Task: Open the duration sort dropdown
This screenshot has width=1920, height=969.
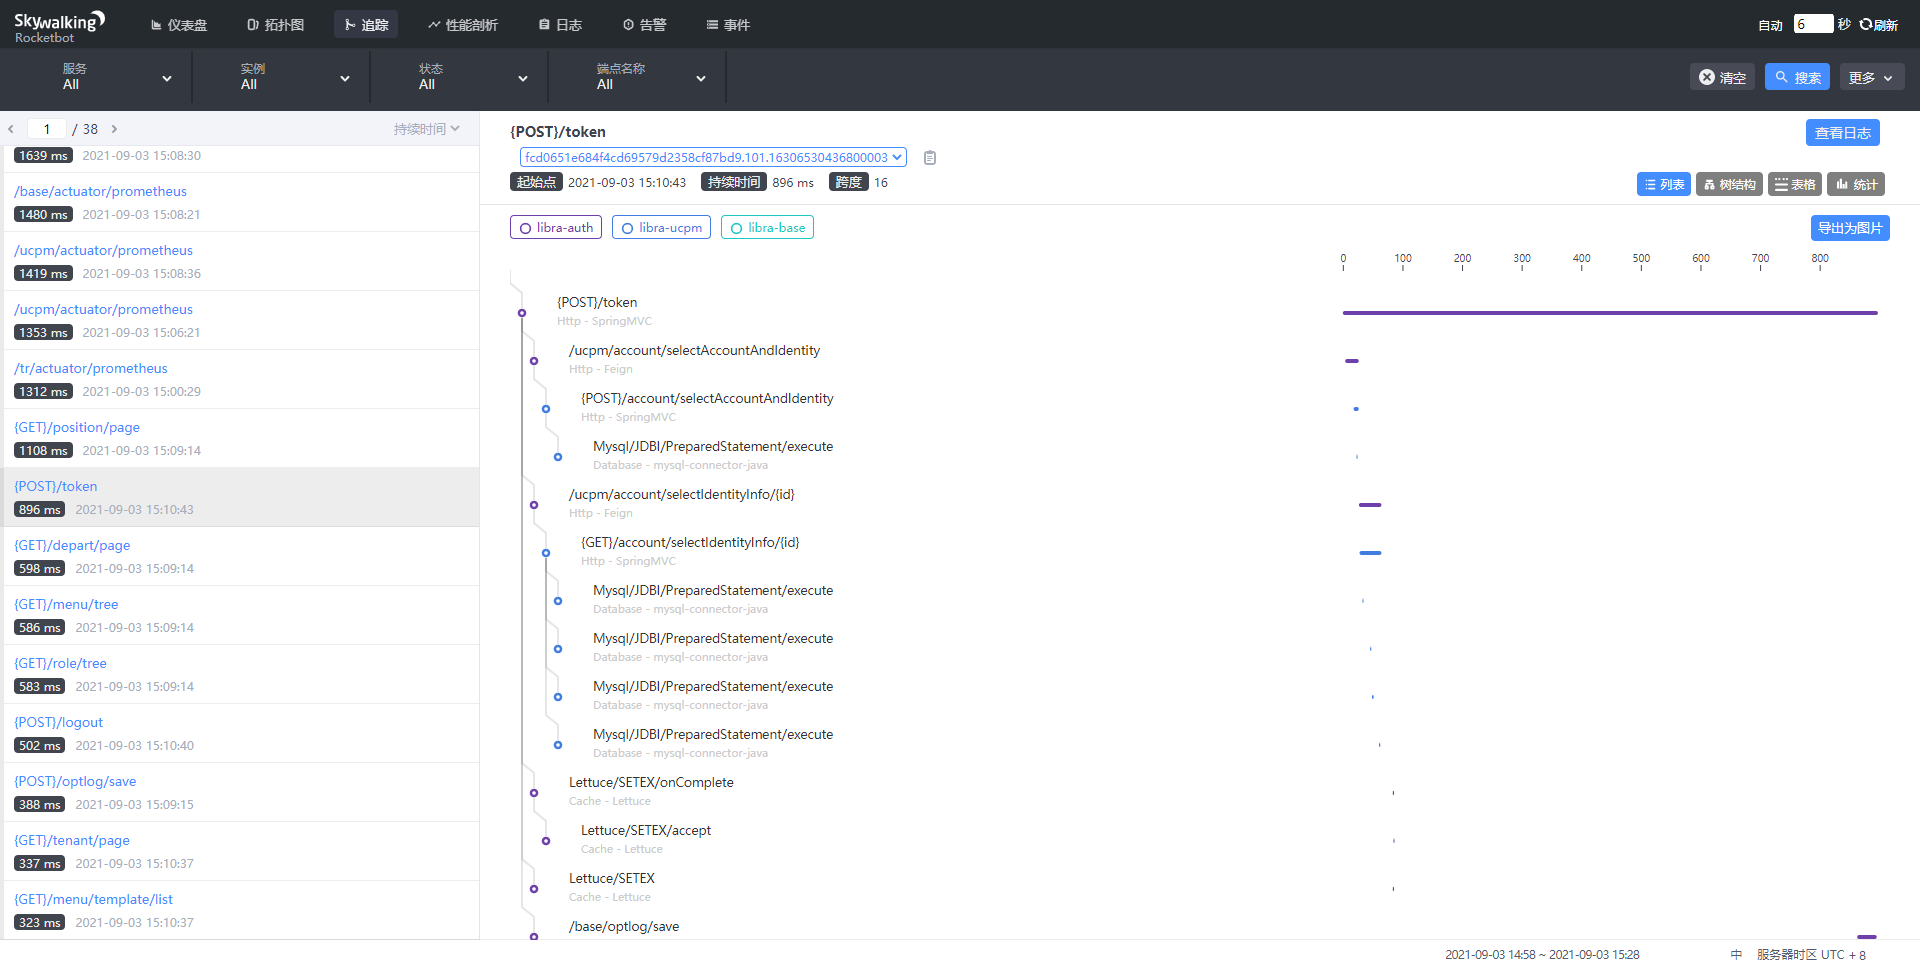Action: click(427, 129)
